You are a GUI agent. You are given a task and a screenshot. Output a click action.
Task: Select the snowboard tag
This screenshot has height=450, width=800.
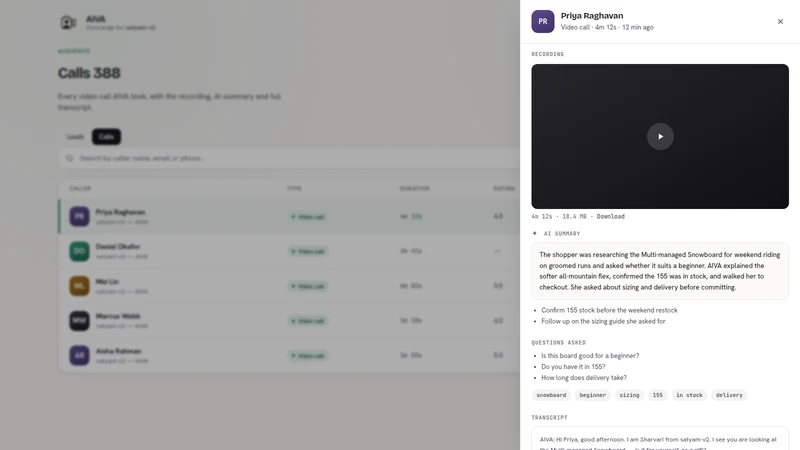tap(551, 395)
